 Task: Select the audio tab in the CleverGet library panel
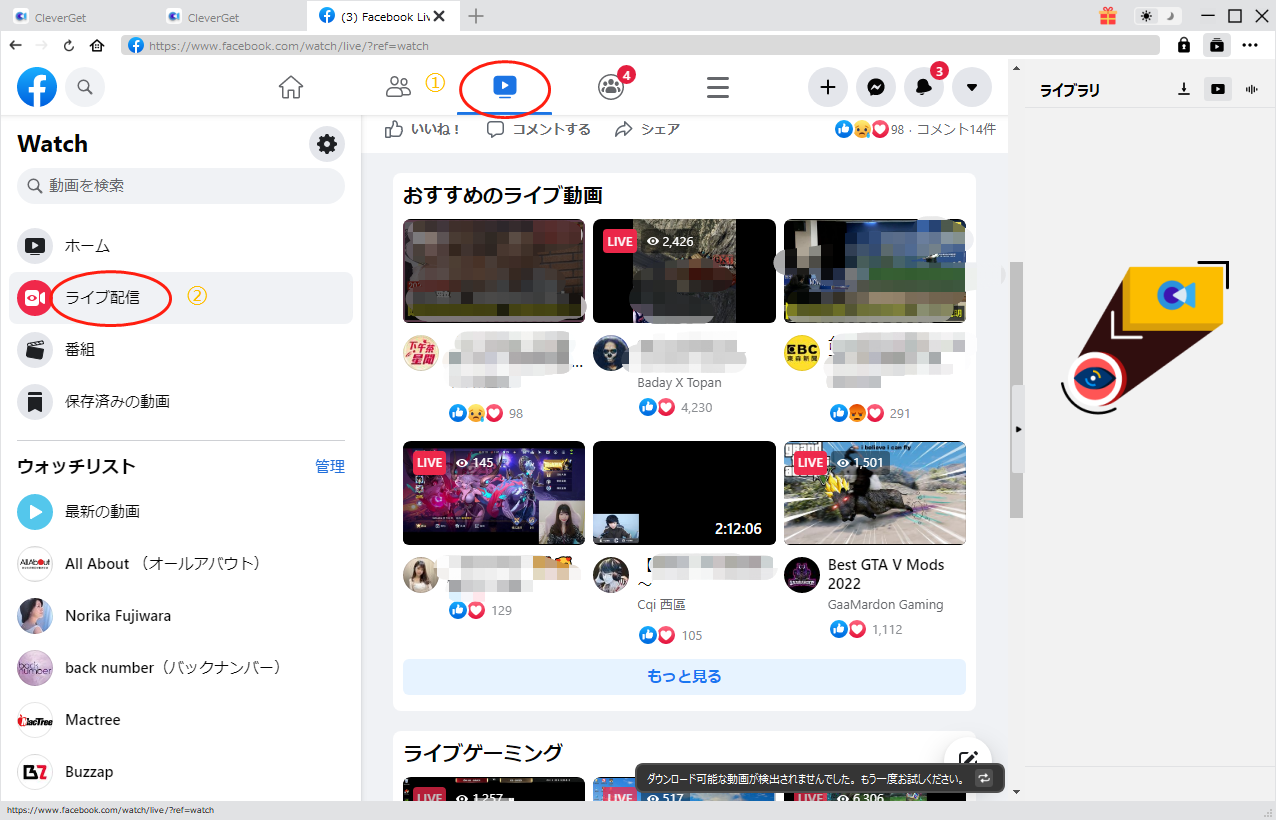click(x=1250, y=89)
